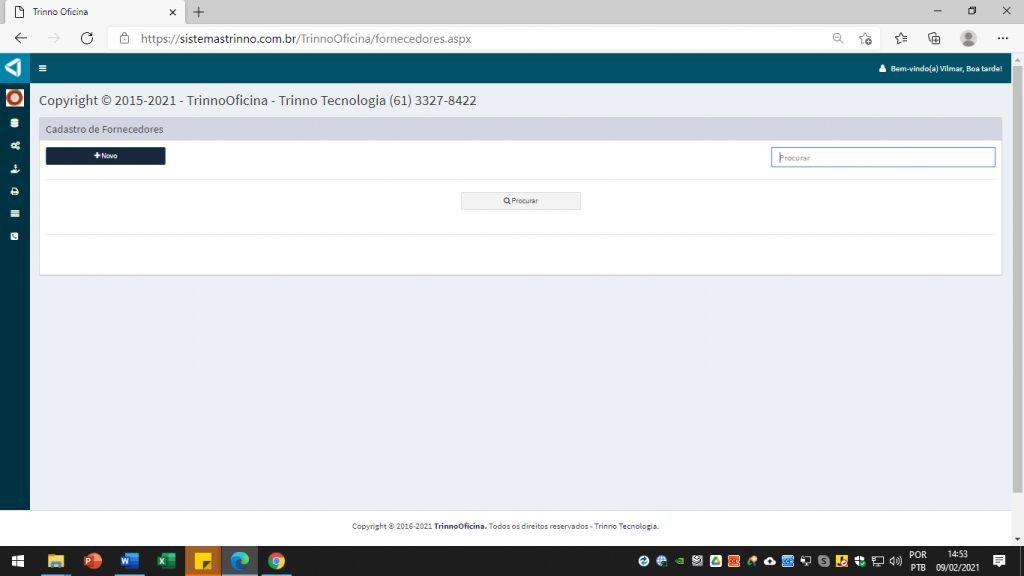
Task: Switch to Microsoft Edge in taskbar
Action: point(240,561)
